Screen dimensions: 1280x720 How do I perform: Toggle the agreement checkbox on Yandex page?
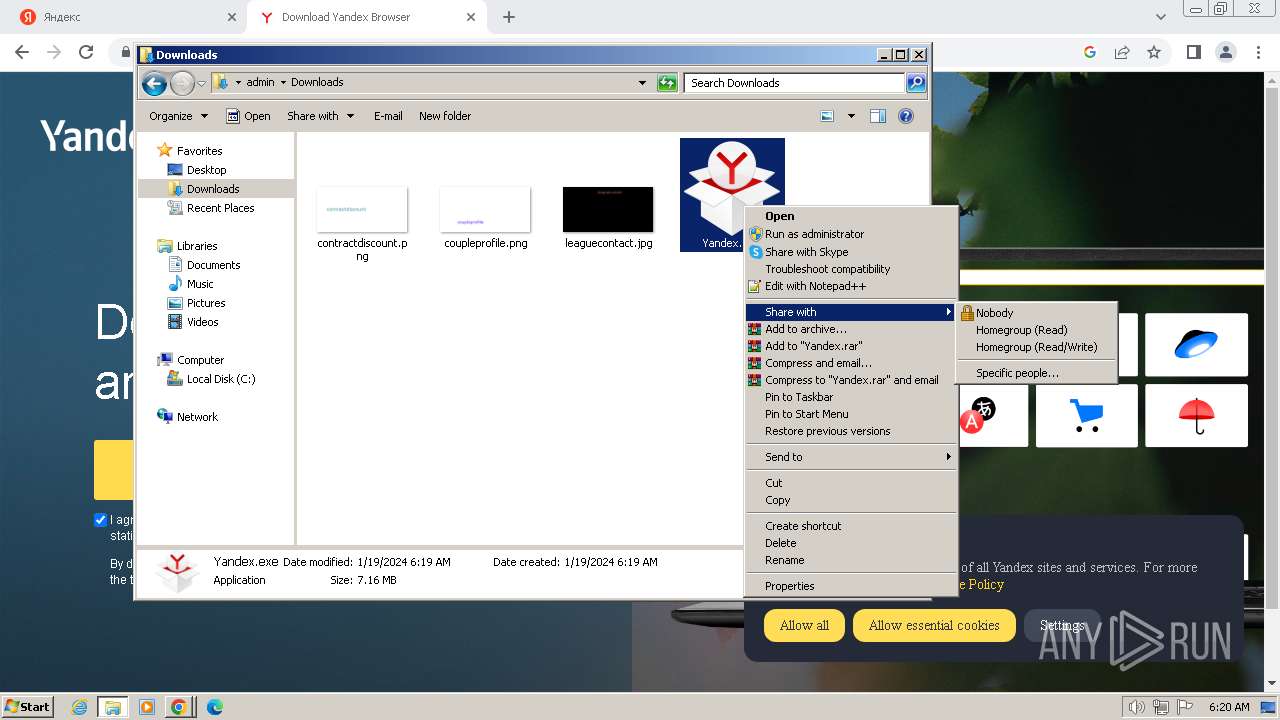click(100, 519)
